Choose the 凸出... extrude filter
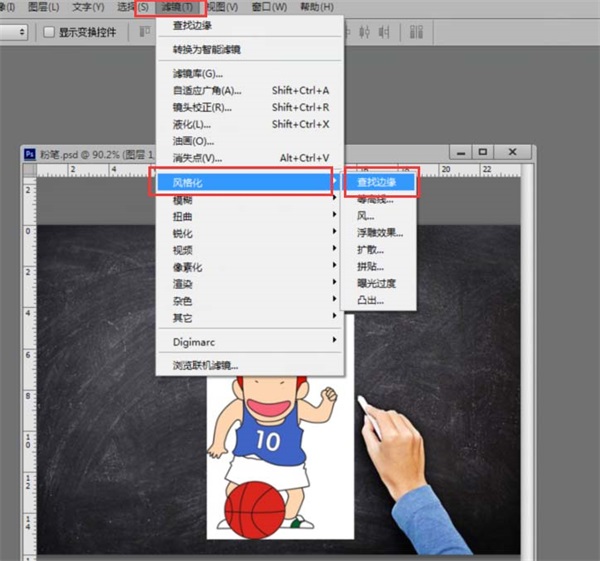Image resolution: width=600 pixels, height=561 pixels. 378,300
